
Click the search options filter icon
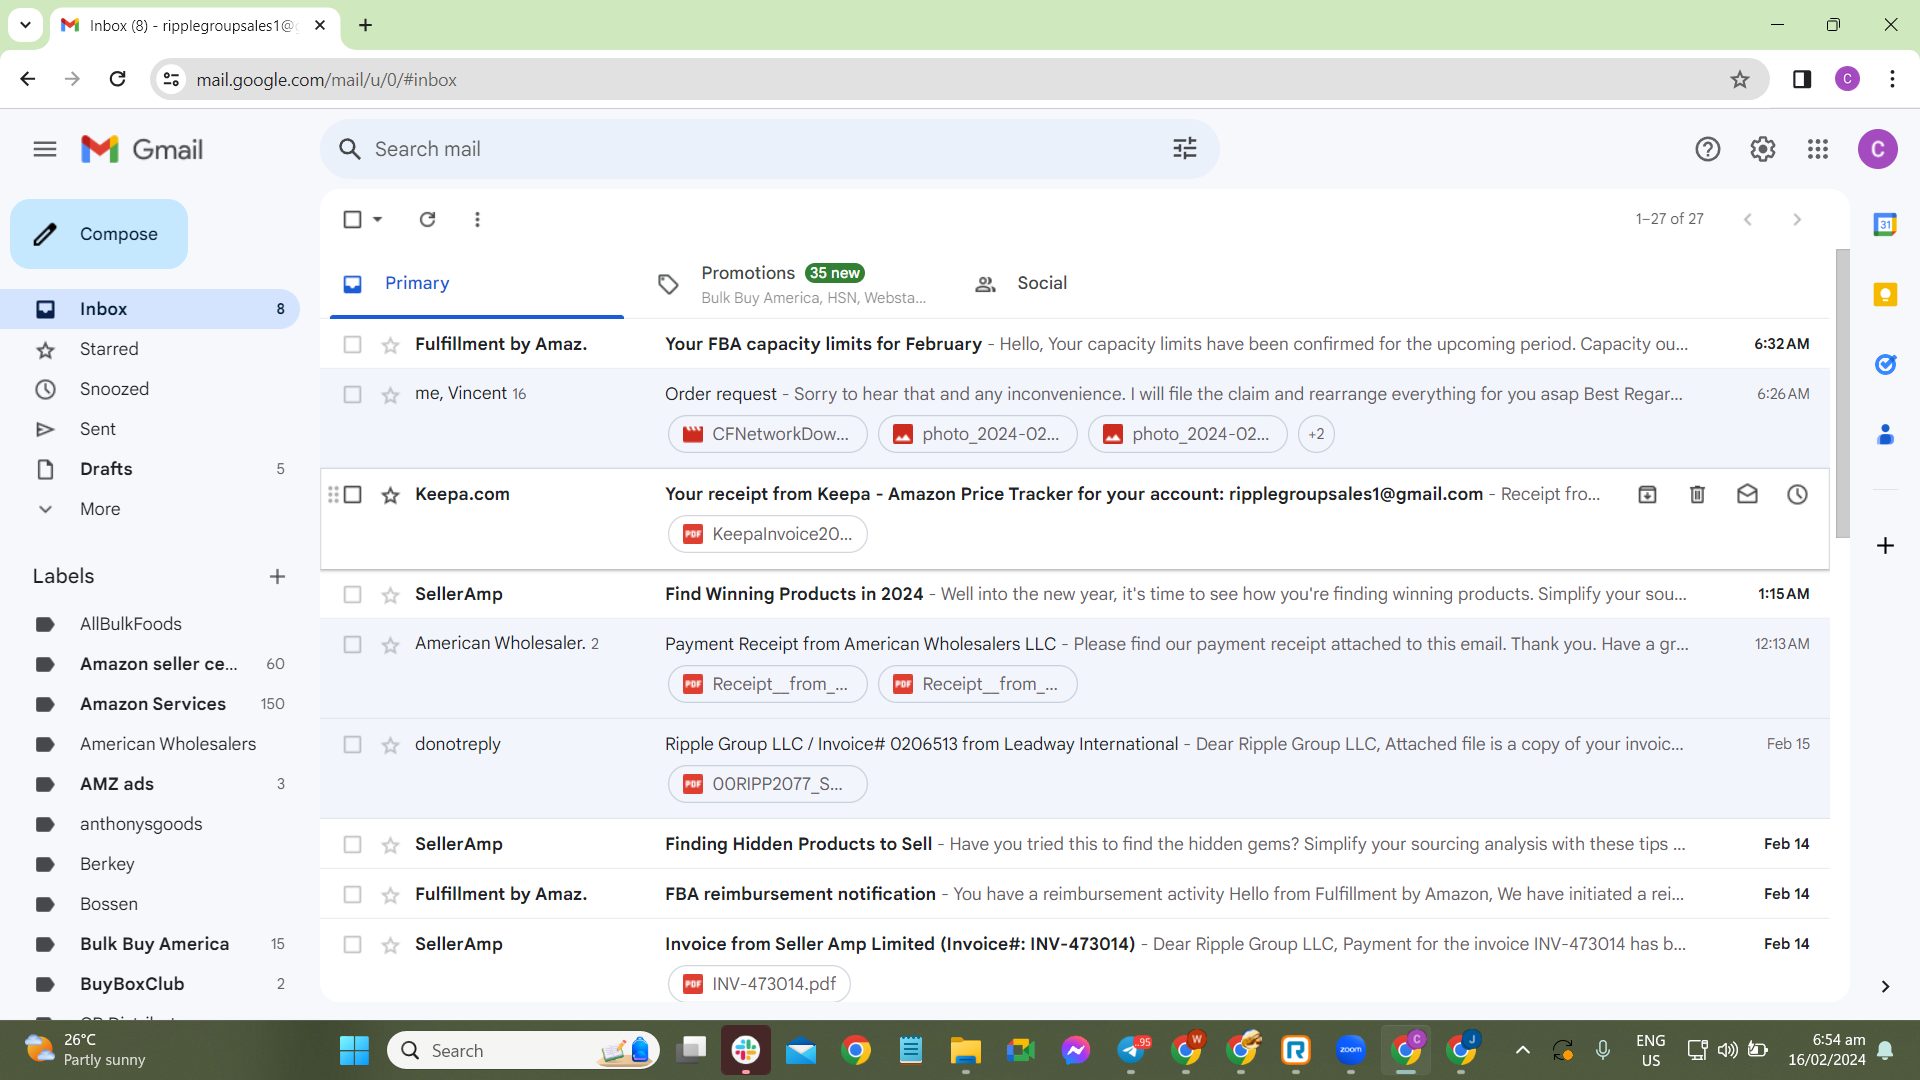coord(1185,149)
